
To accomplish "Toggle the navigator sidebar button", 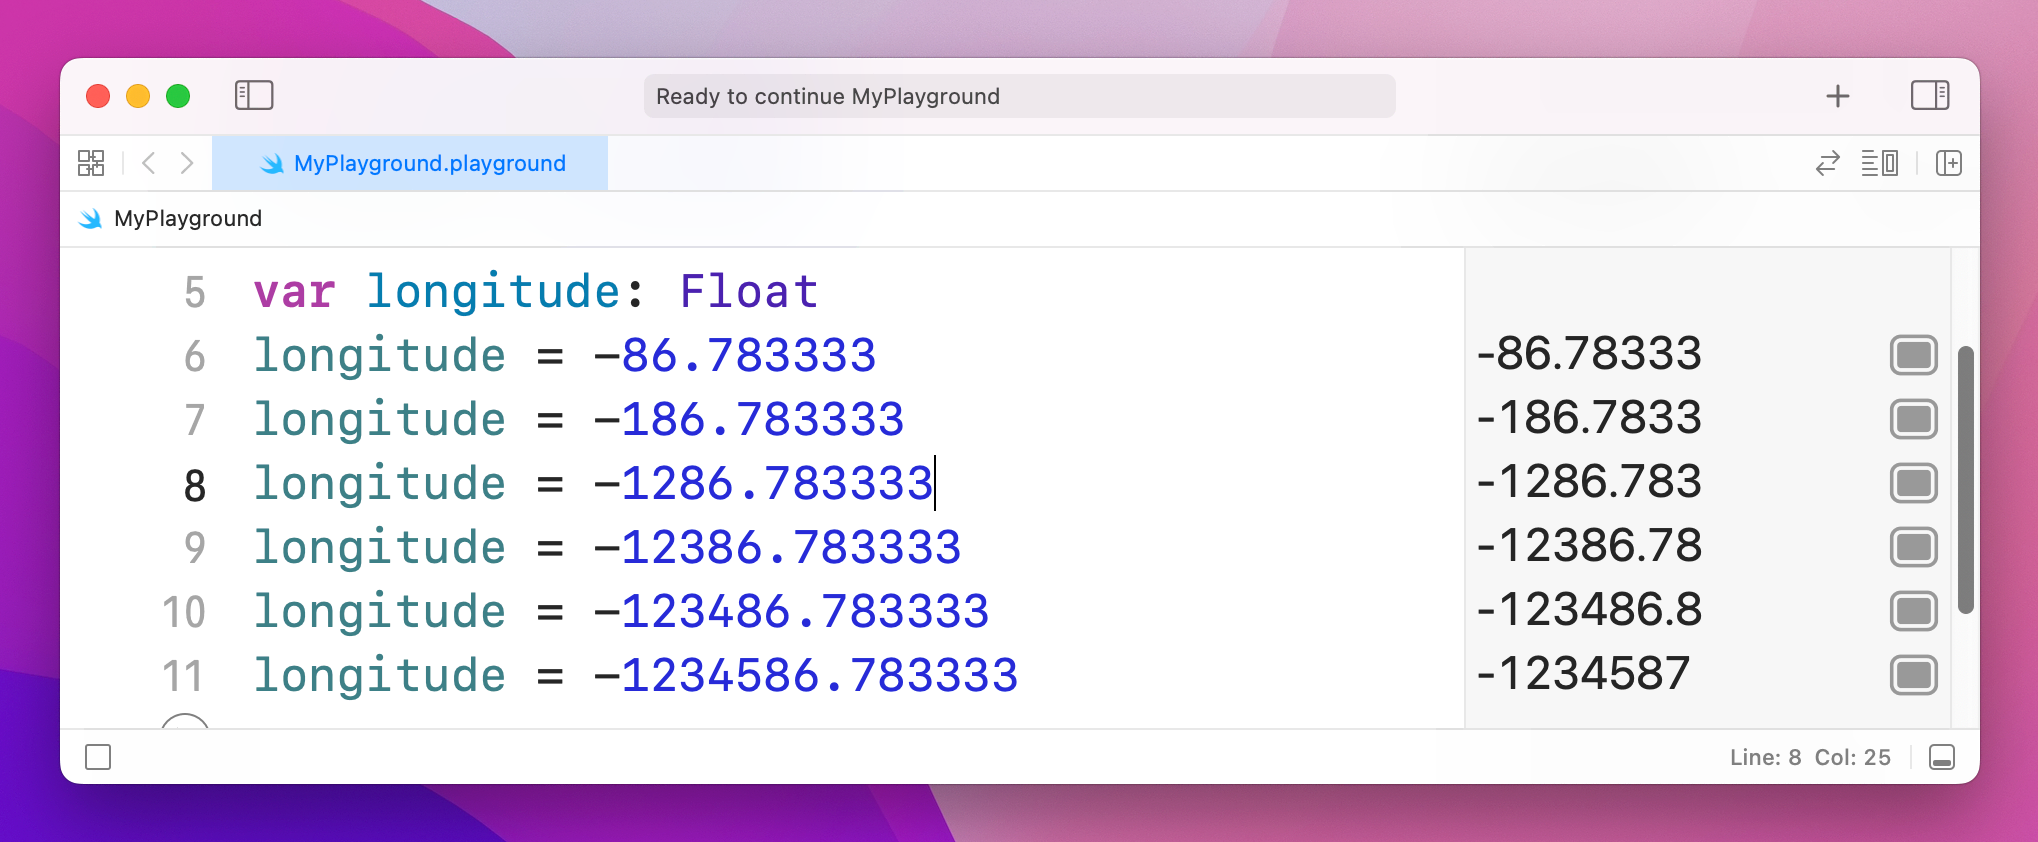I will tap(254, 96).
